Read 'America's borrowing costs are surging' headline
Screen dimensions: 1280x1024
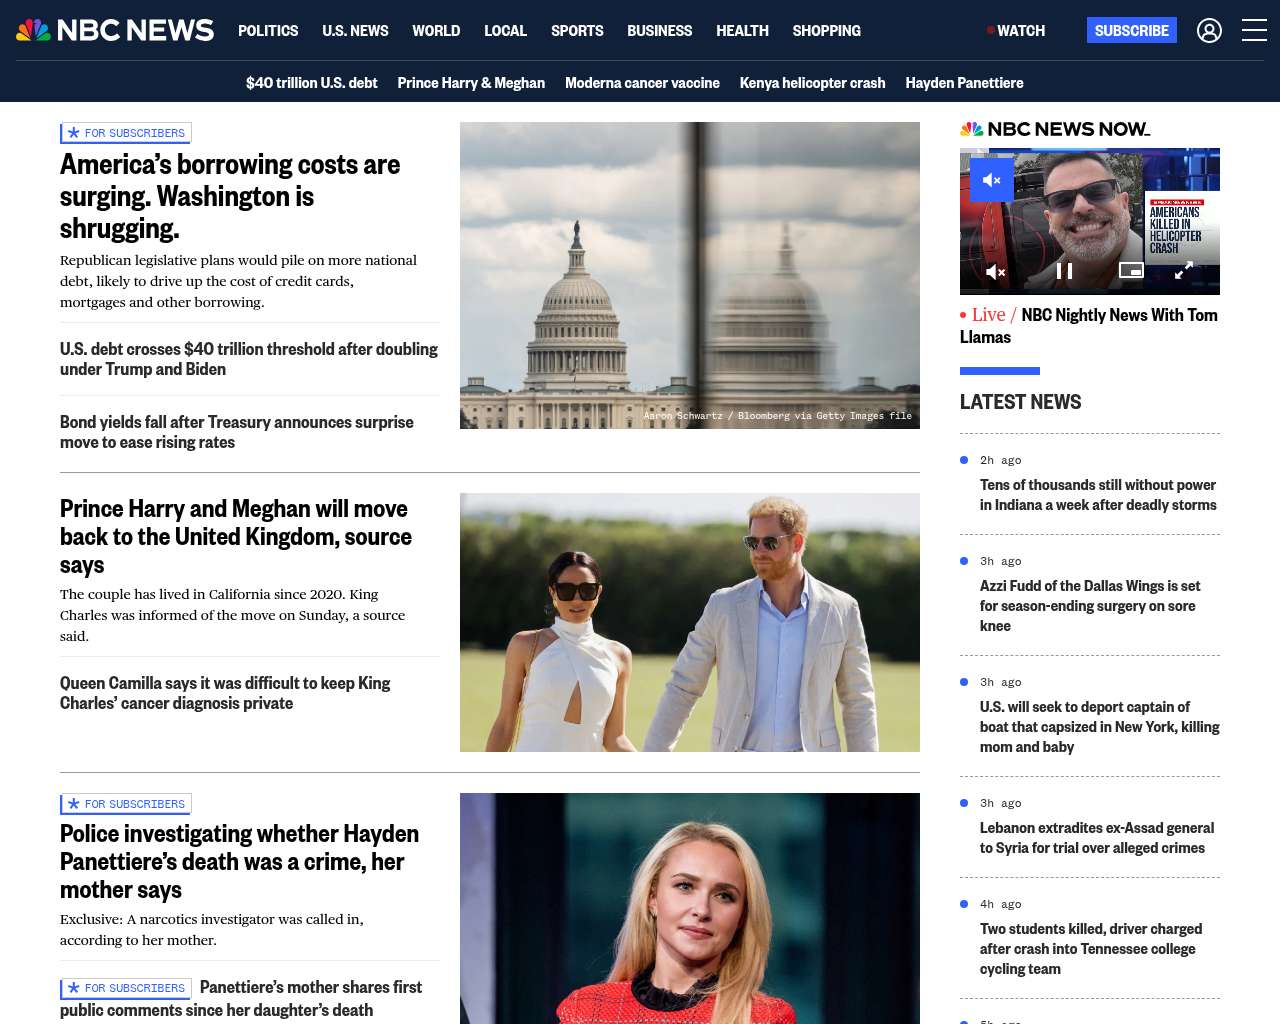tap(230, 196)
